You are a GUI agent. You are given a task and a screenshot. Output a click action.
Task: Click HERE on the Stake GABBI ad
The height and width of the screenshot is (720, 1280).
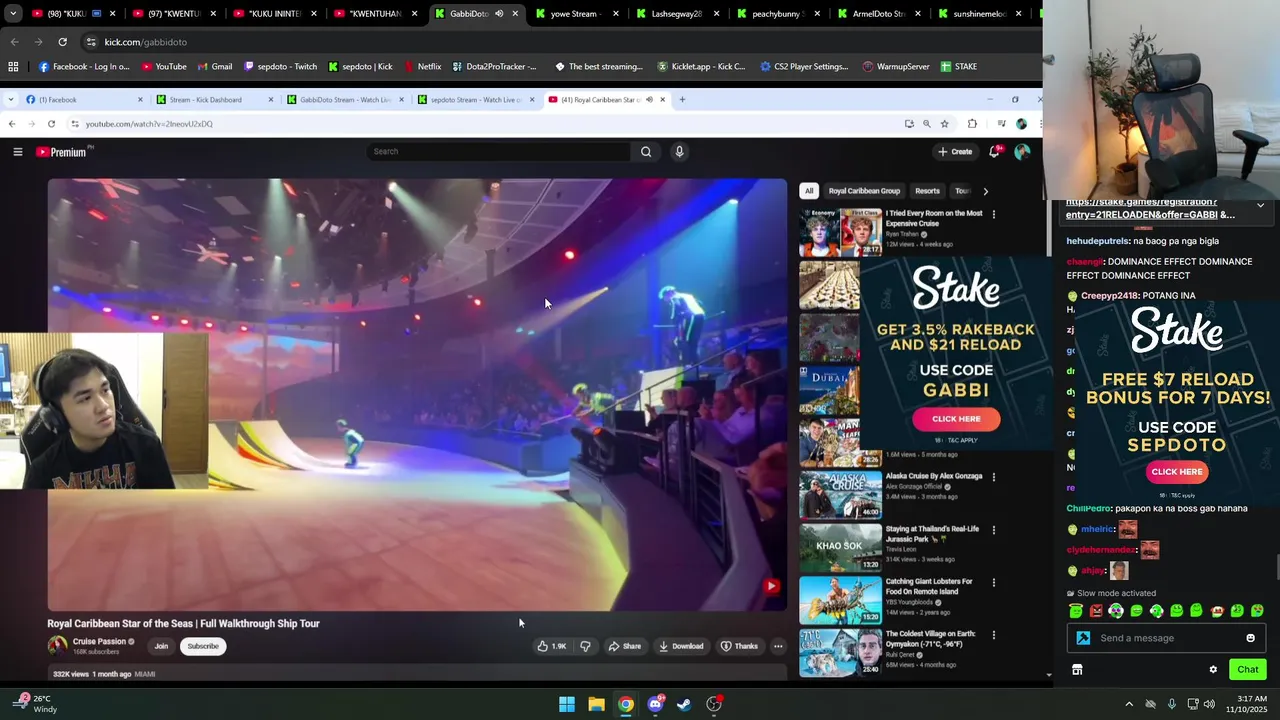956,419
